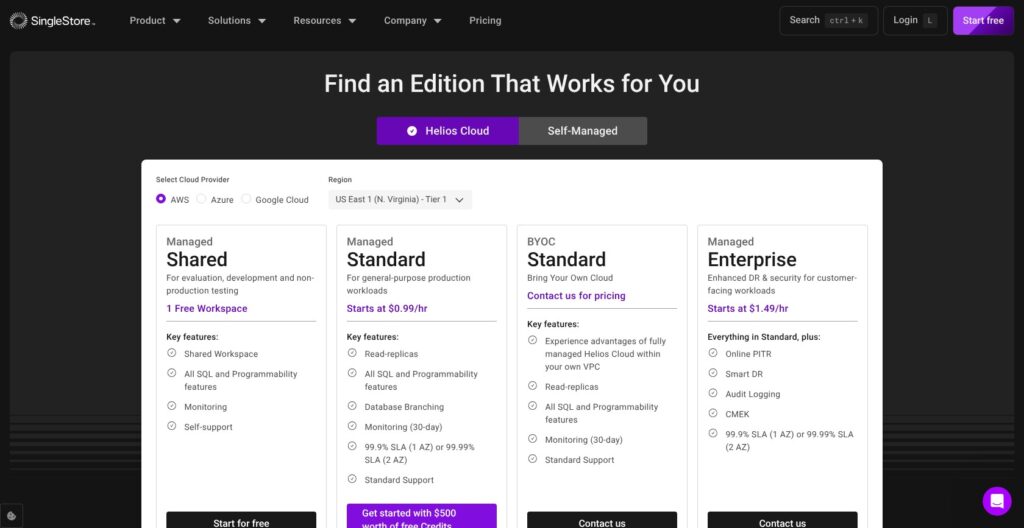This screenshot has height=528, width=1024.
Task: Select AWS cloud provider
Action: 161,199
